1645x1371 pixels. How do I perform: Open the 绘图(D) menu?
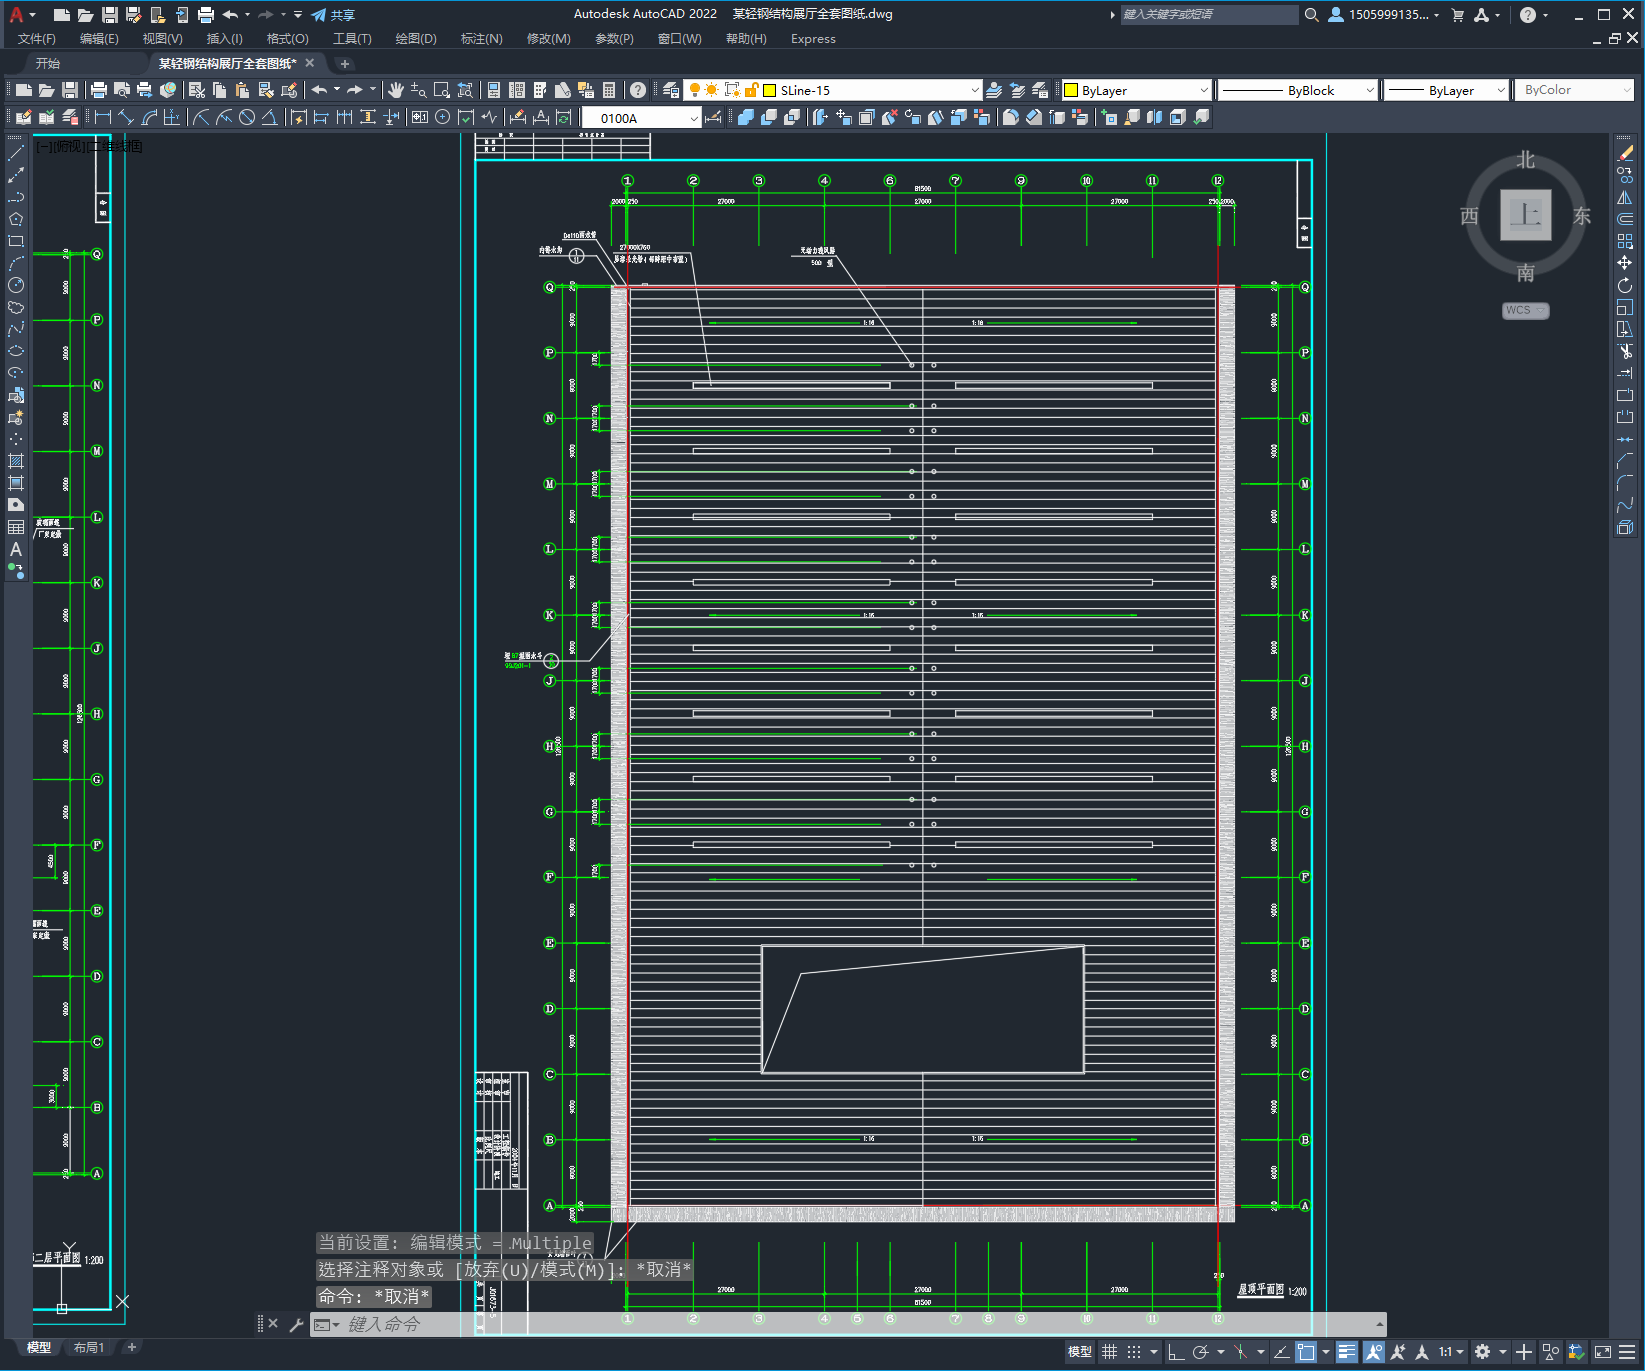[x=416, y=39]
